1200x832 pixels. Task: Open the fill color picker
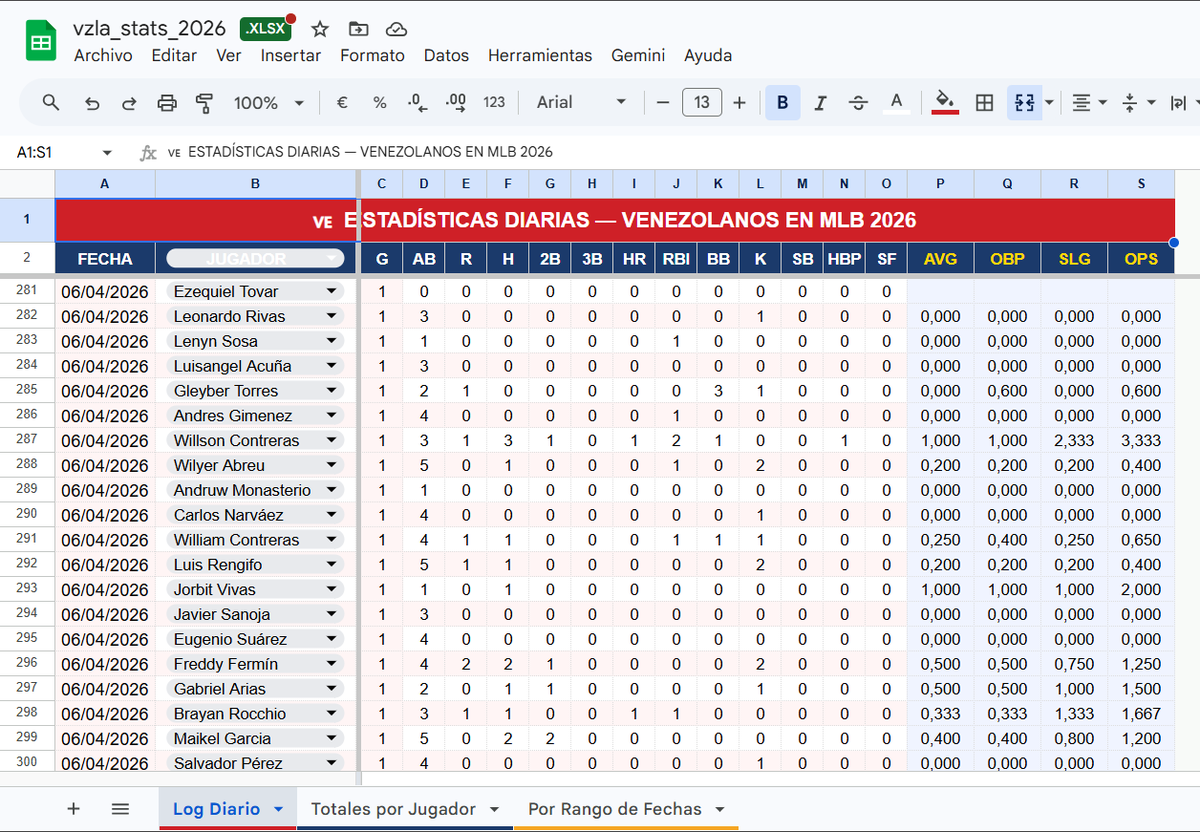(945, 102)
